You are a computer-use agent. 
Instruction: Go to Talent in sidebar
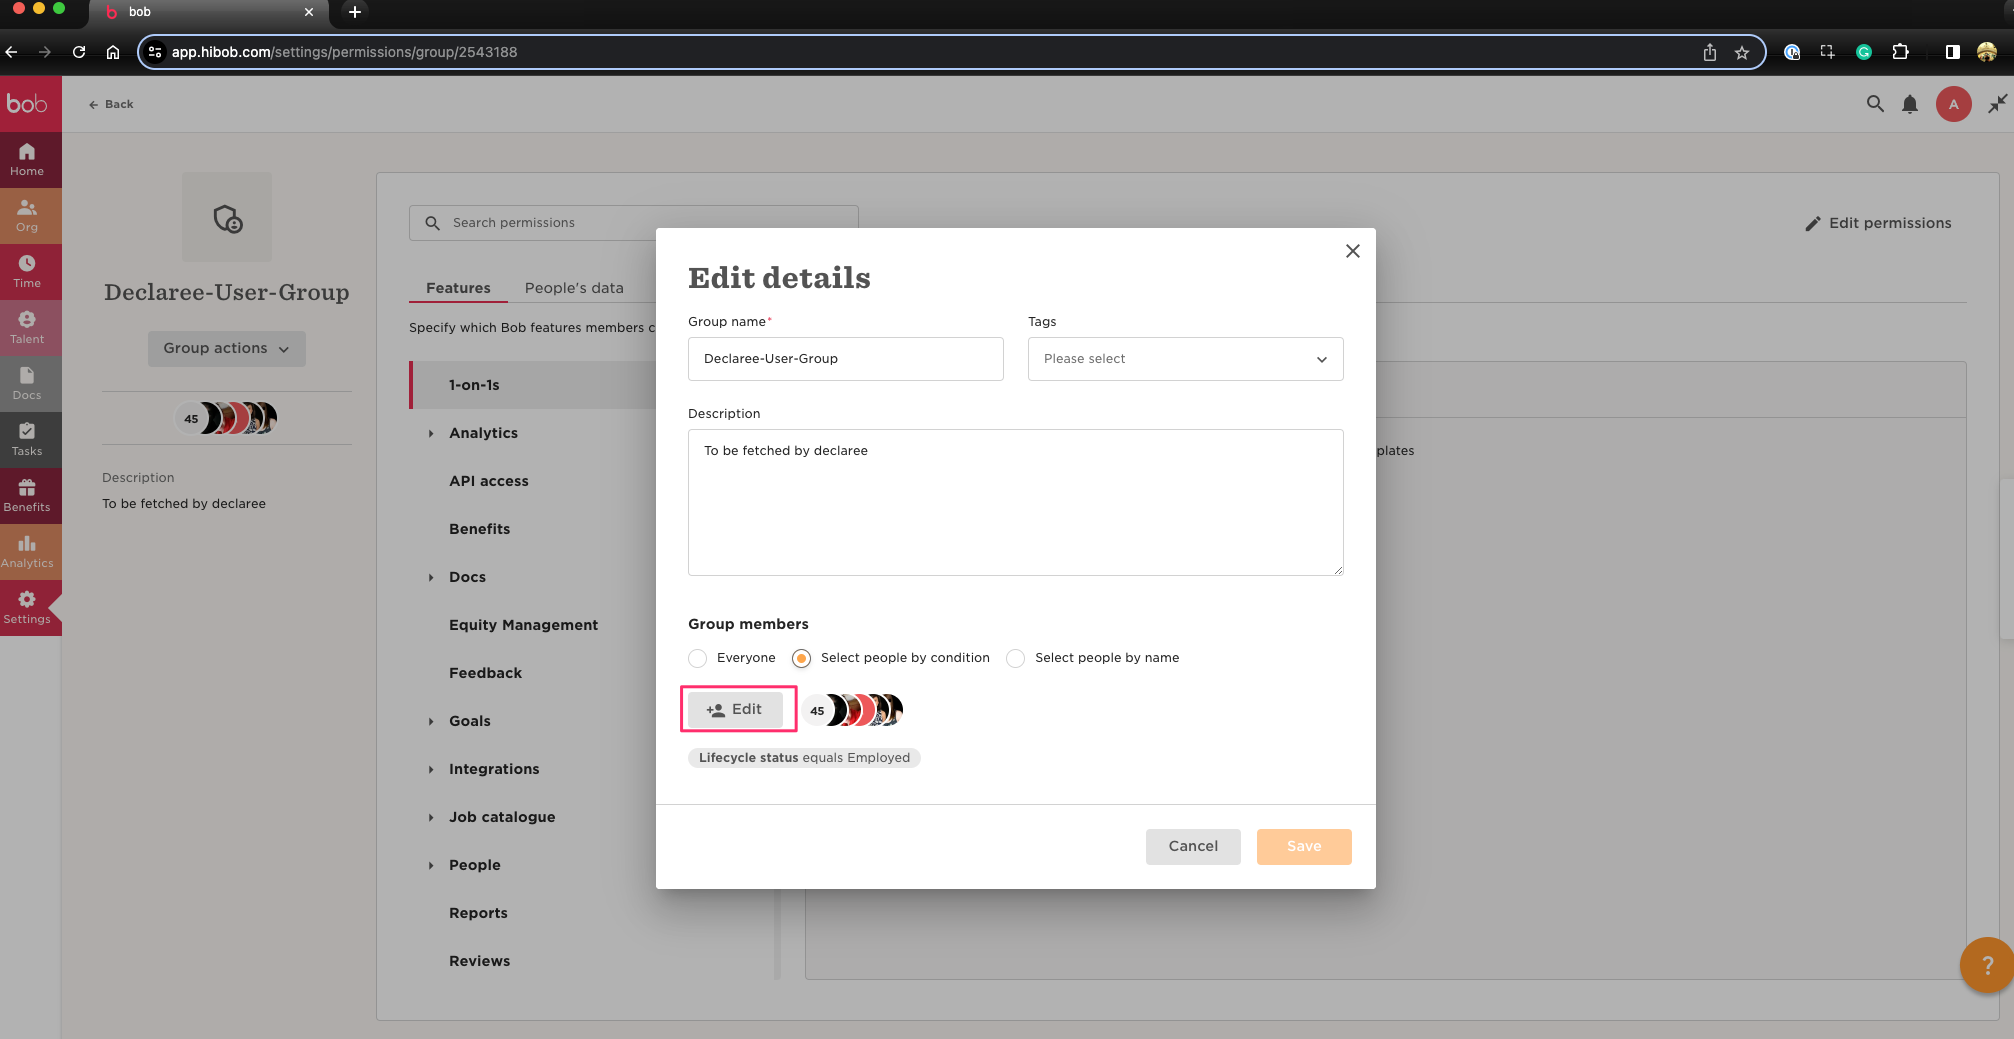[x=27, y=327]
